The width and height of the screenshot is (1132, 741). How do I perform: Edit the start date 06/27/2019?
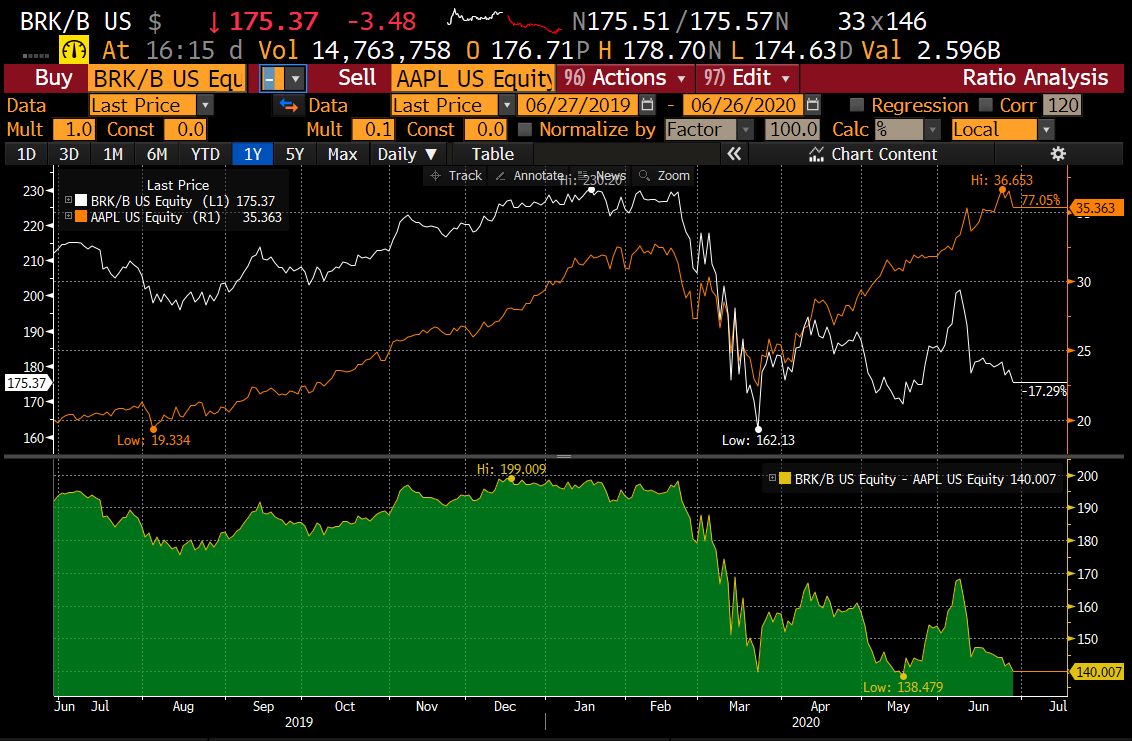(578, 105)
